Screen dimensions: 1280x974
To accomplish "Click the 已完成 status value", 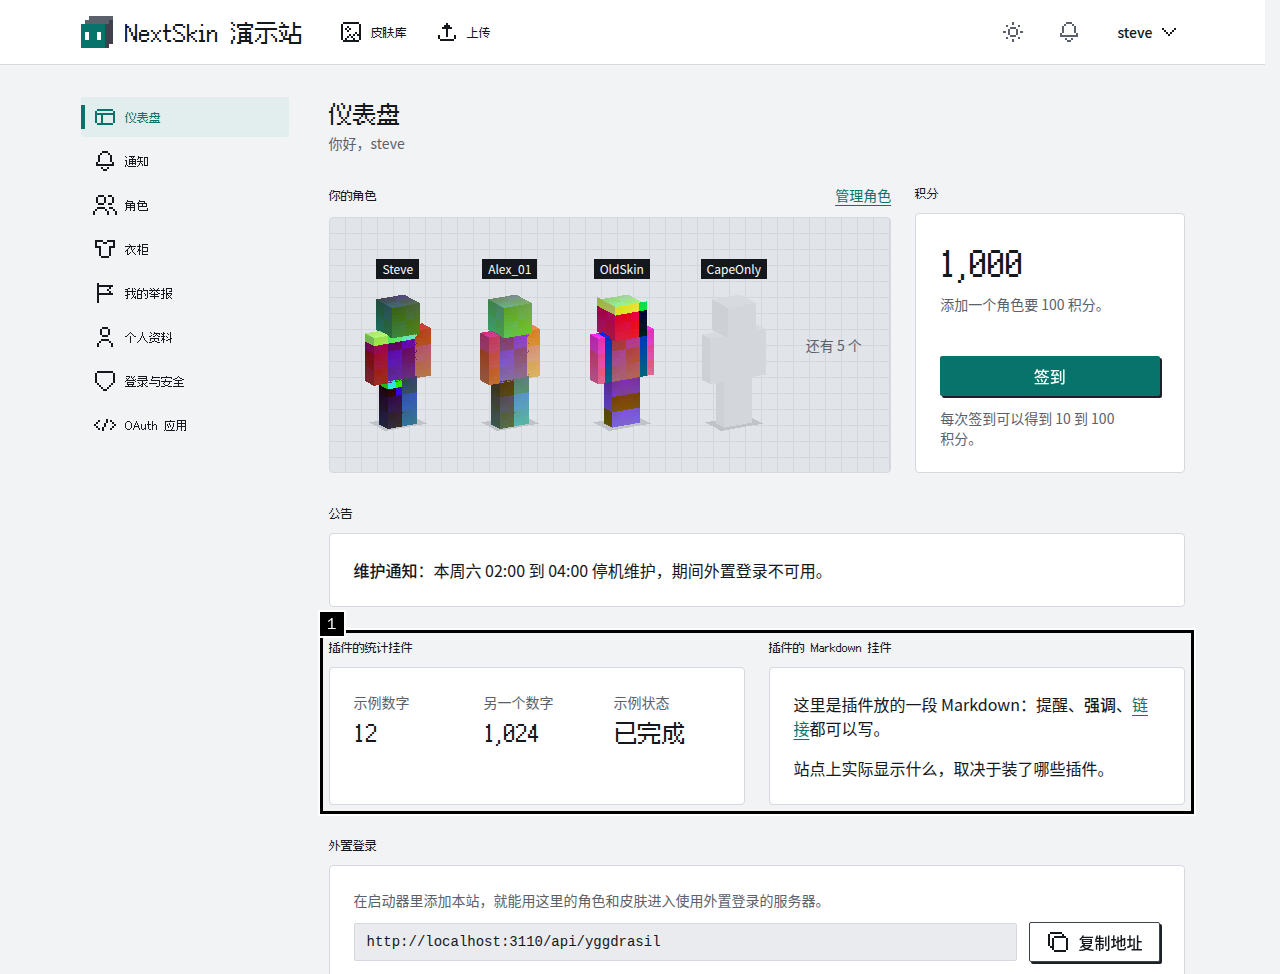I will point(649,733).
